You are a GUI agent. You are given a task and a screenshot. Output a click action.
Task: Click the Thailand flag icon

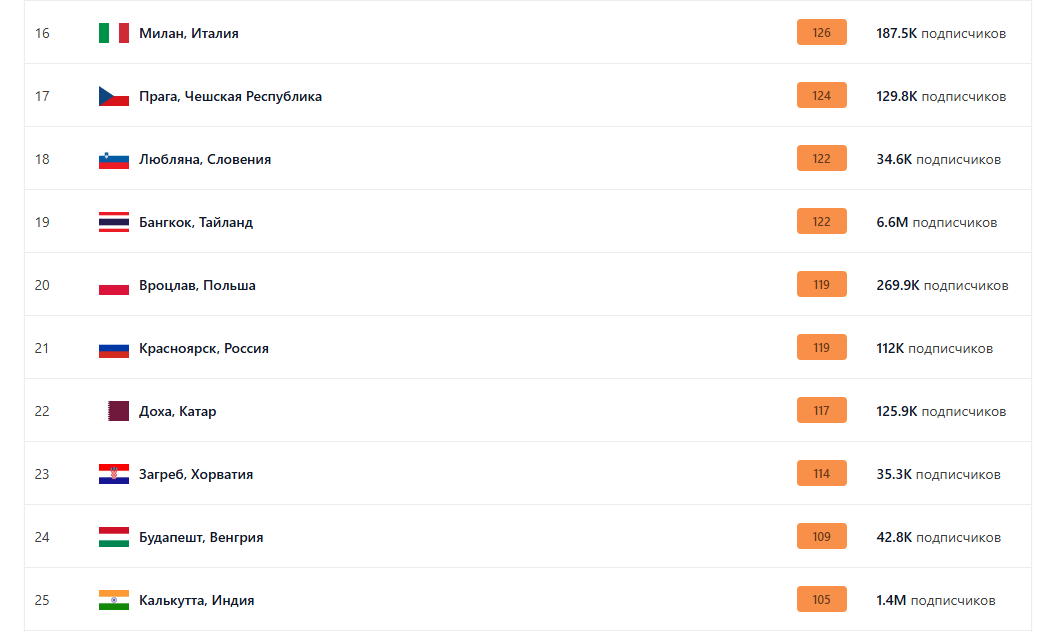[114, 222]
